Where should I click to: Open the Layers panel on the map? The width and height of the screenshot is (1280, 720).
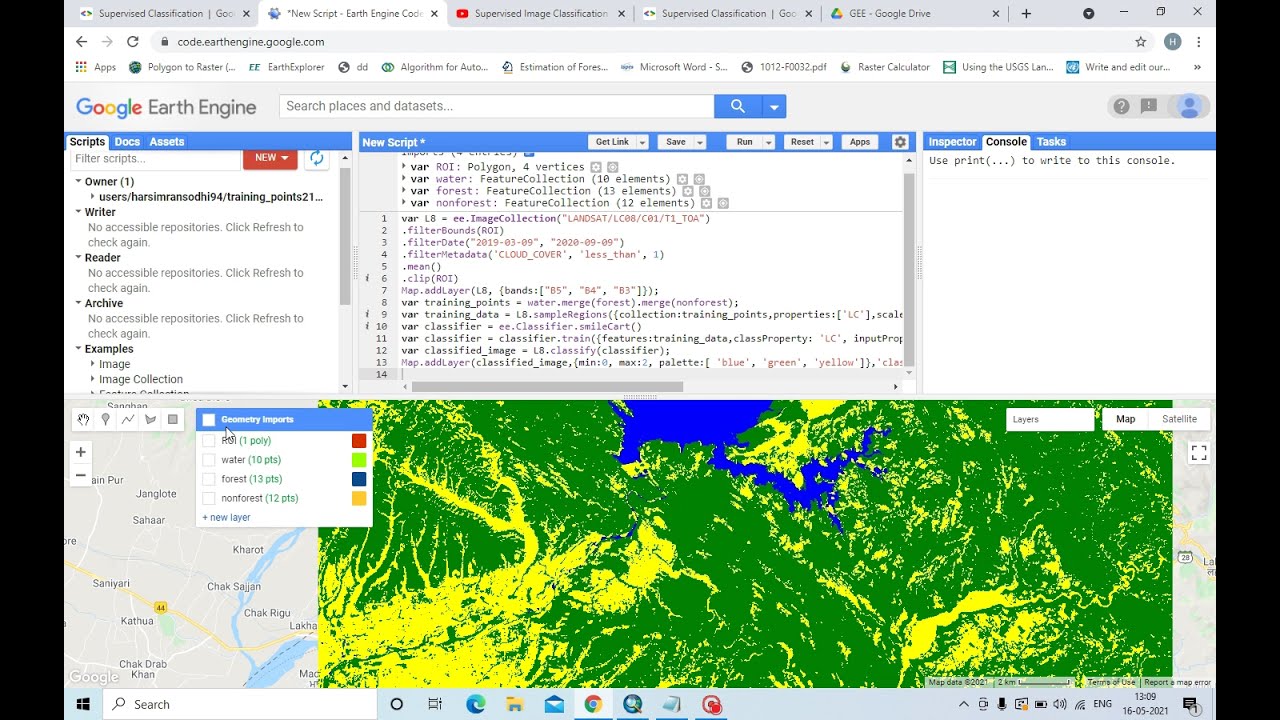[x=1050, y=419]
